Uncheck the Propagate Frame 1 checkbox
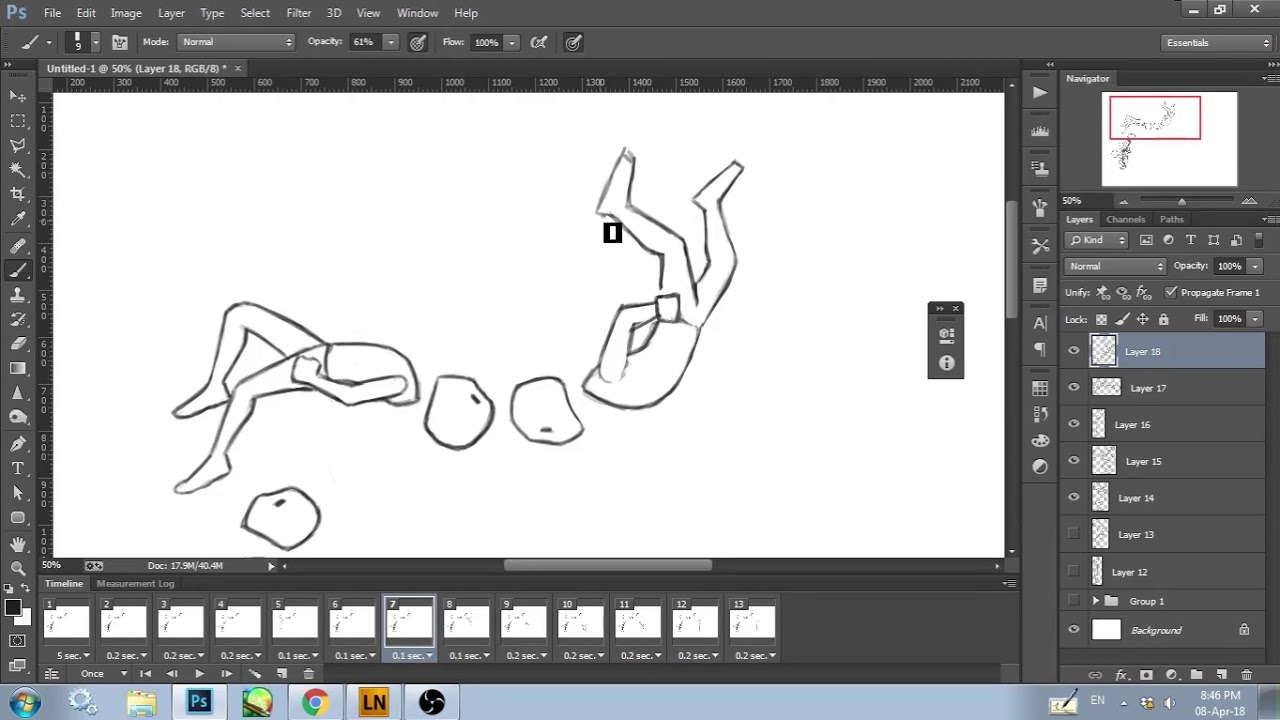 coord(1171,292)
